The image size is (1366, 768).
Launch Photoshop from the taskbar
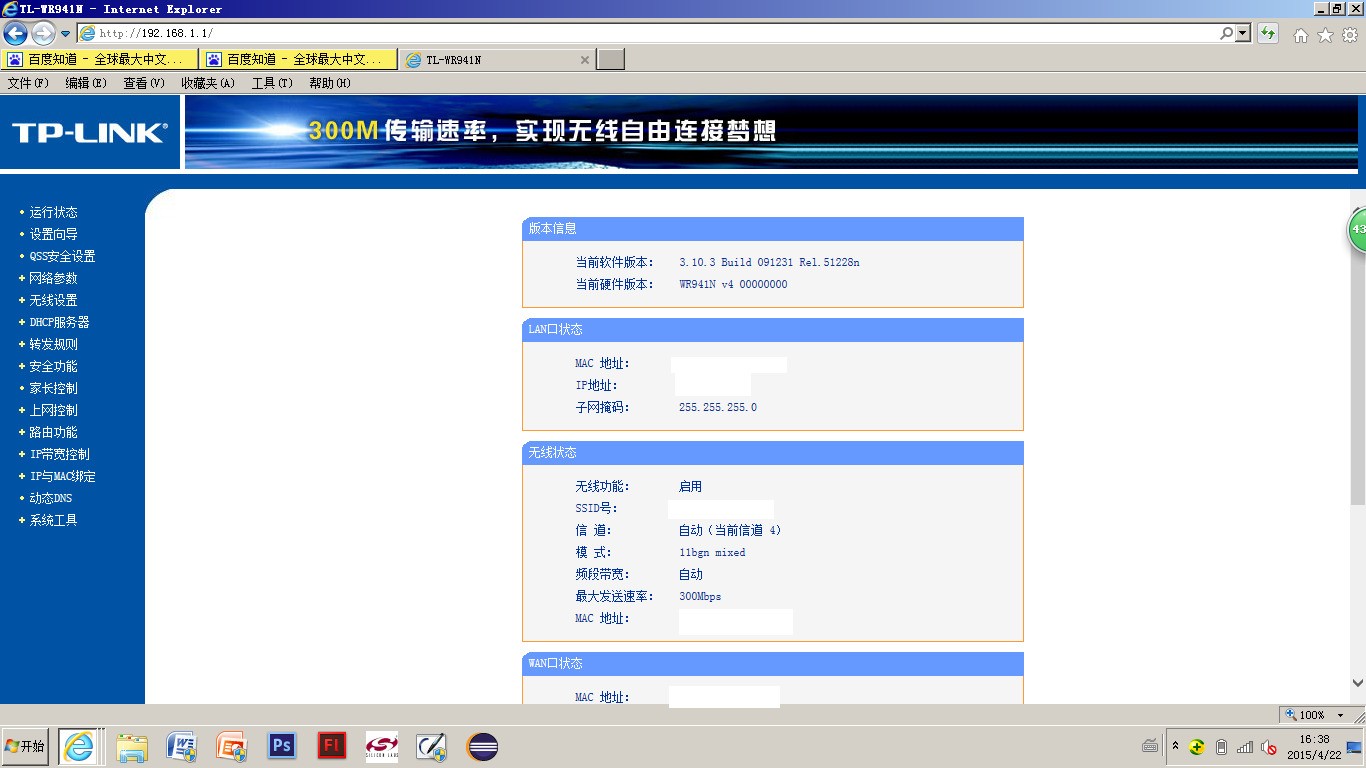[282, 746]
